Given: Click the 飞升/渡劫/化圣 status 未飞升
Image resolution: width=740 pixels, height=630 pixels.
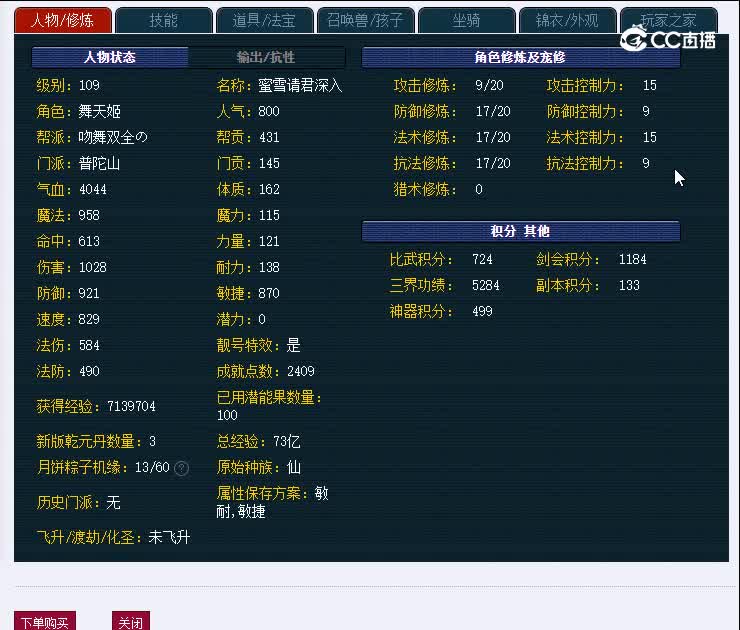Looking at the screenshot, I should tap(169, 538).
